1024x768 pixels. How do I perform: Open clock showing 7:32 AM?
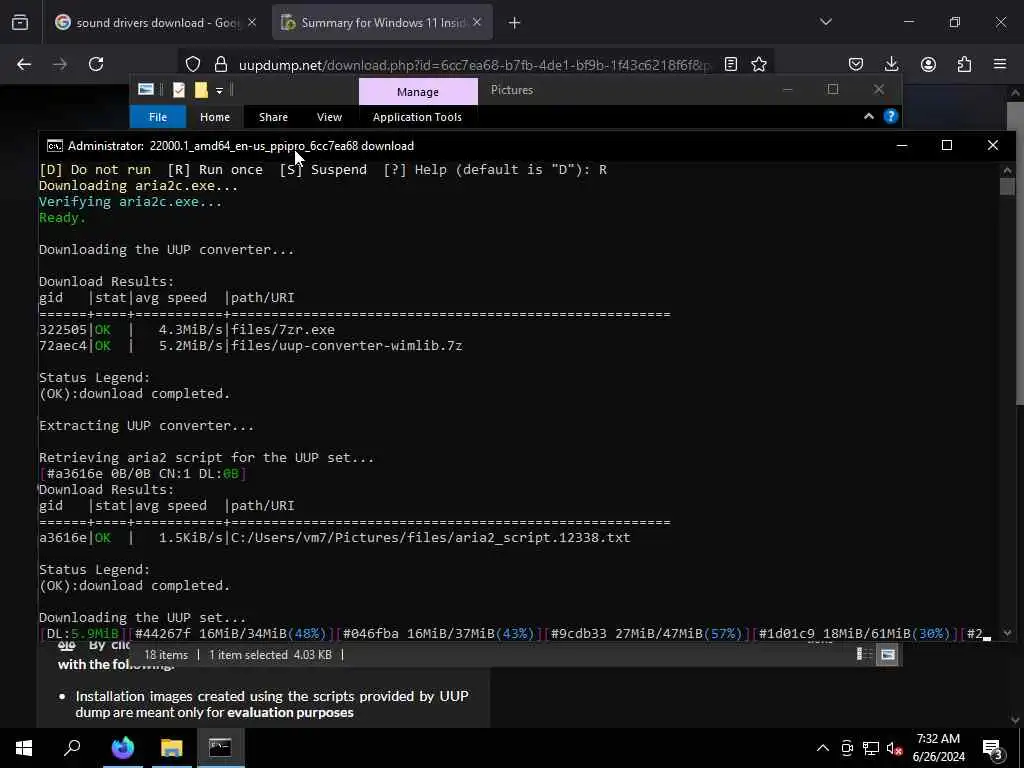click(x=938, y=748)
